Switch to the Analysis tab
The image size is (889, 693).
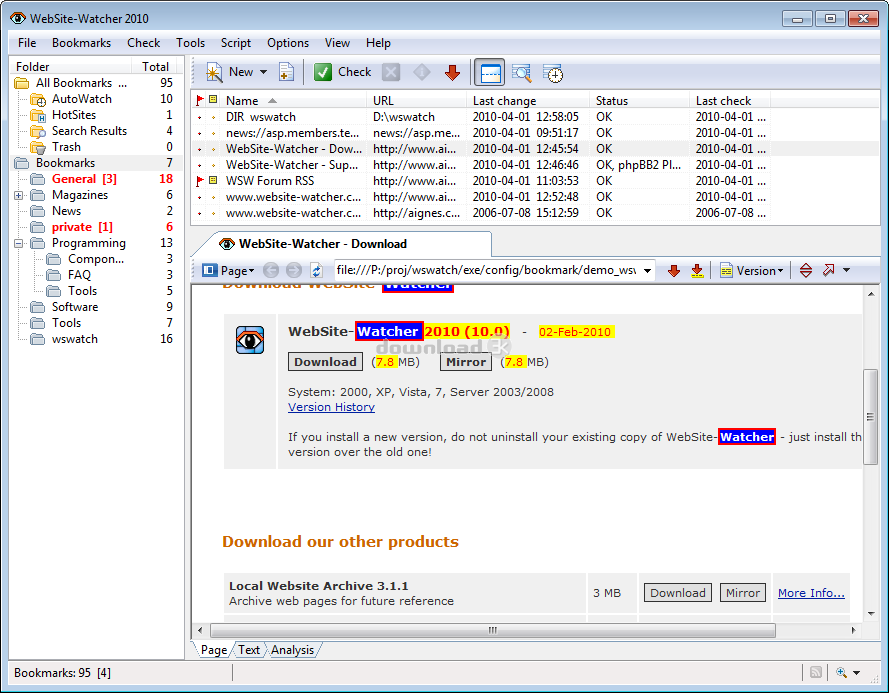(292, 650)
